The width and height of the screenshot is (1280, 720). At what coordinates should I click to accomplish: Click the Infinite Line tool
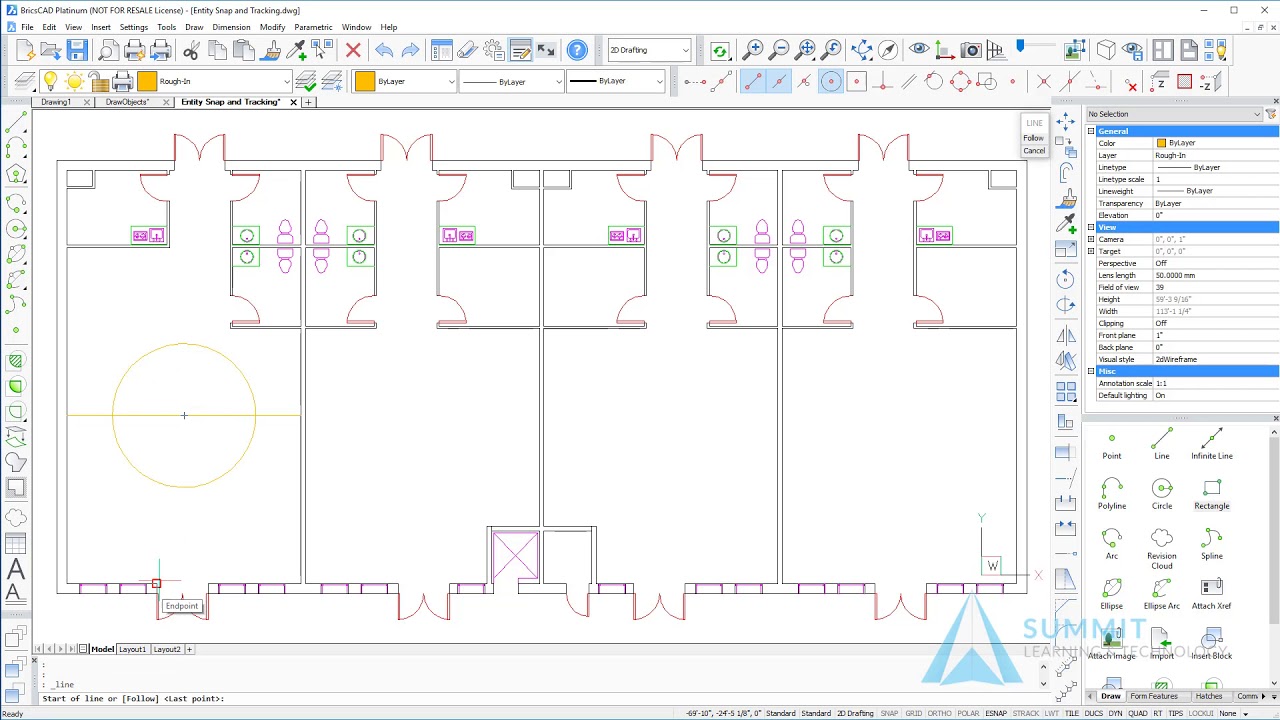[1212, 443]
